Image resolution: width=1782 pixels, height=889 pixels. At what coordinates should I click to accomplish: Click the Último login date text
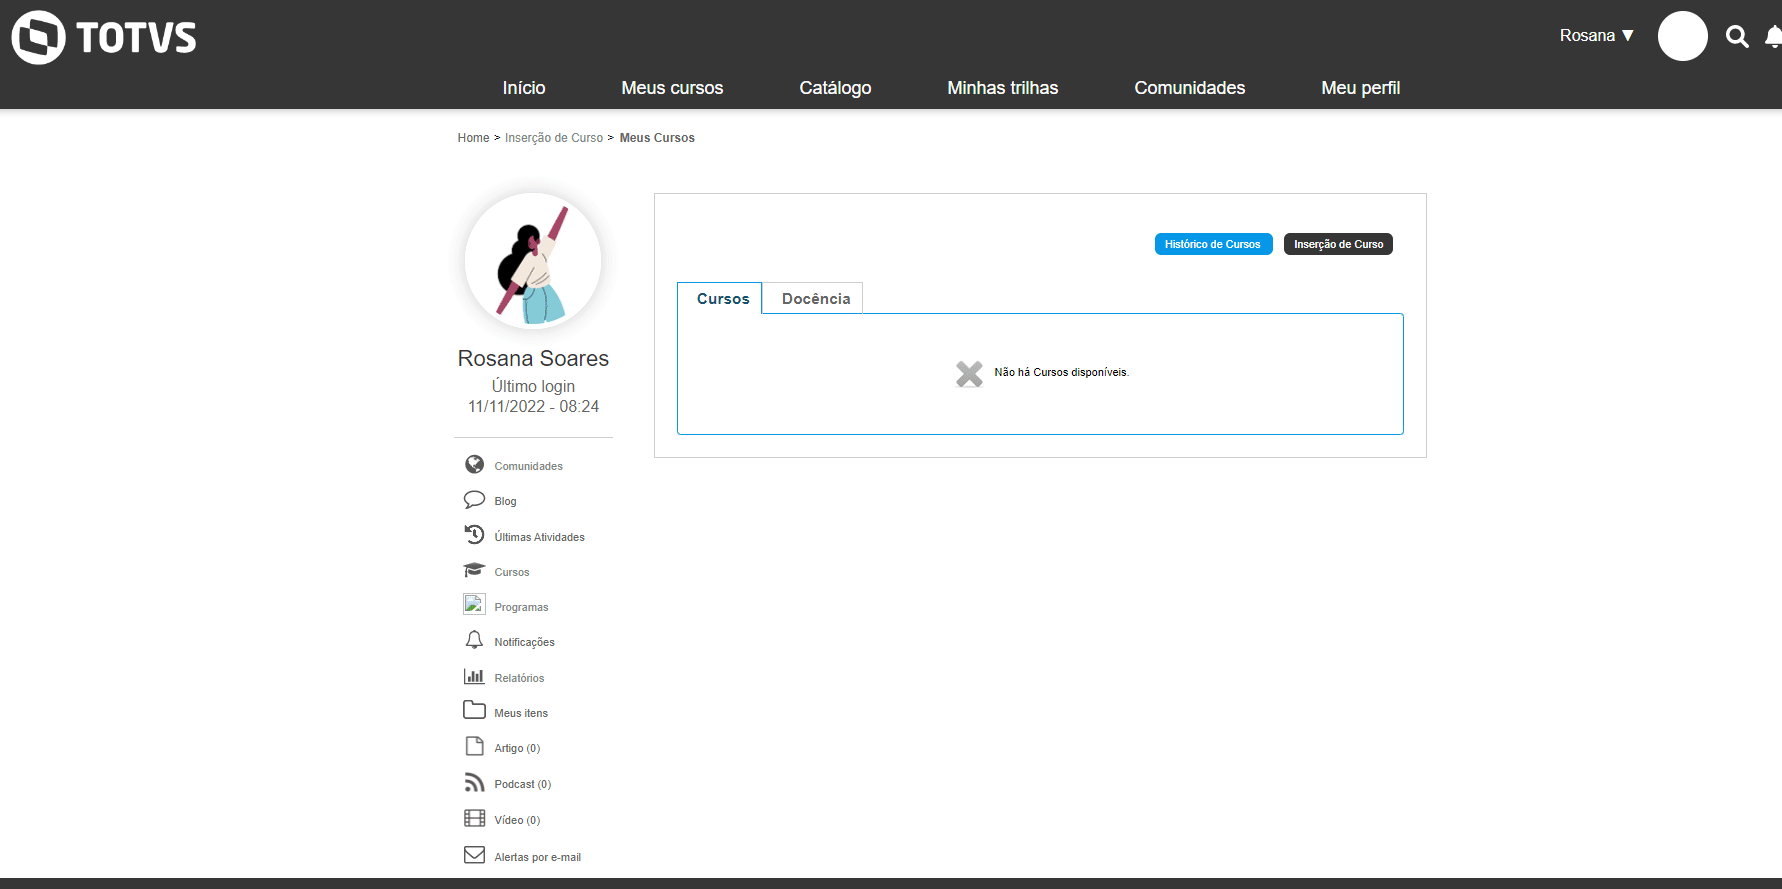point(533,406)
